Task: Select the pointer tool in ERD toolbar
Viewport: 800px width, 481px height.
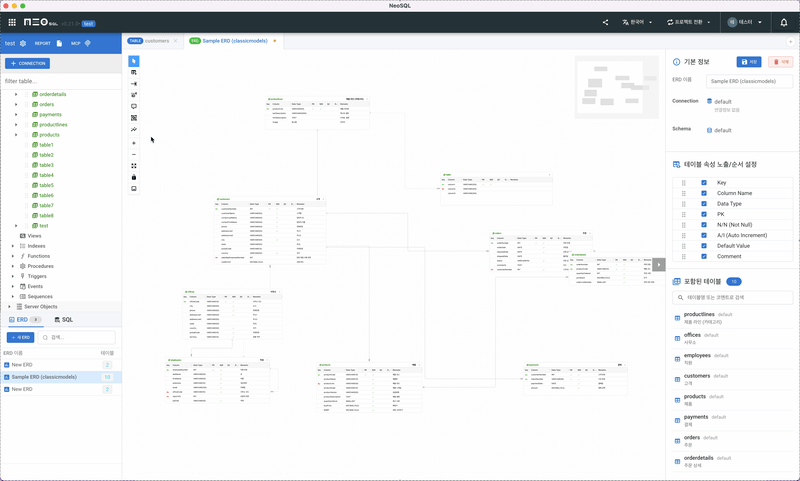Action: pyautogui.click(x=134, y=62)
